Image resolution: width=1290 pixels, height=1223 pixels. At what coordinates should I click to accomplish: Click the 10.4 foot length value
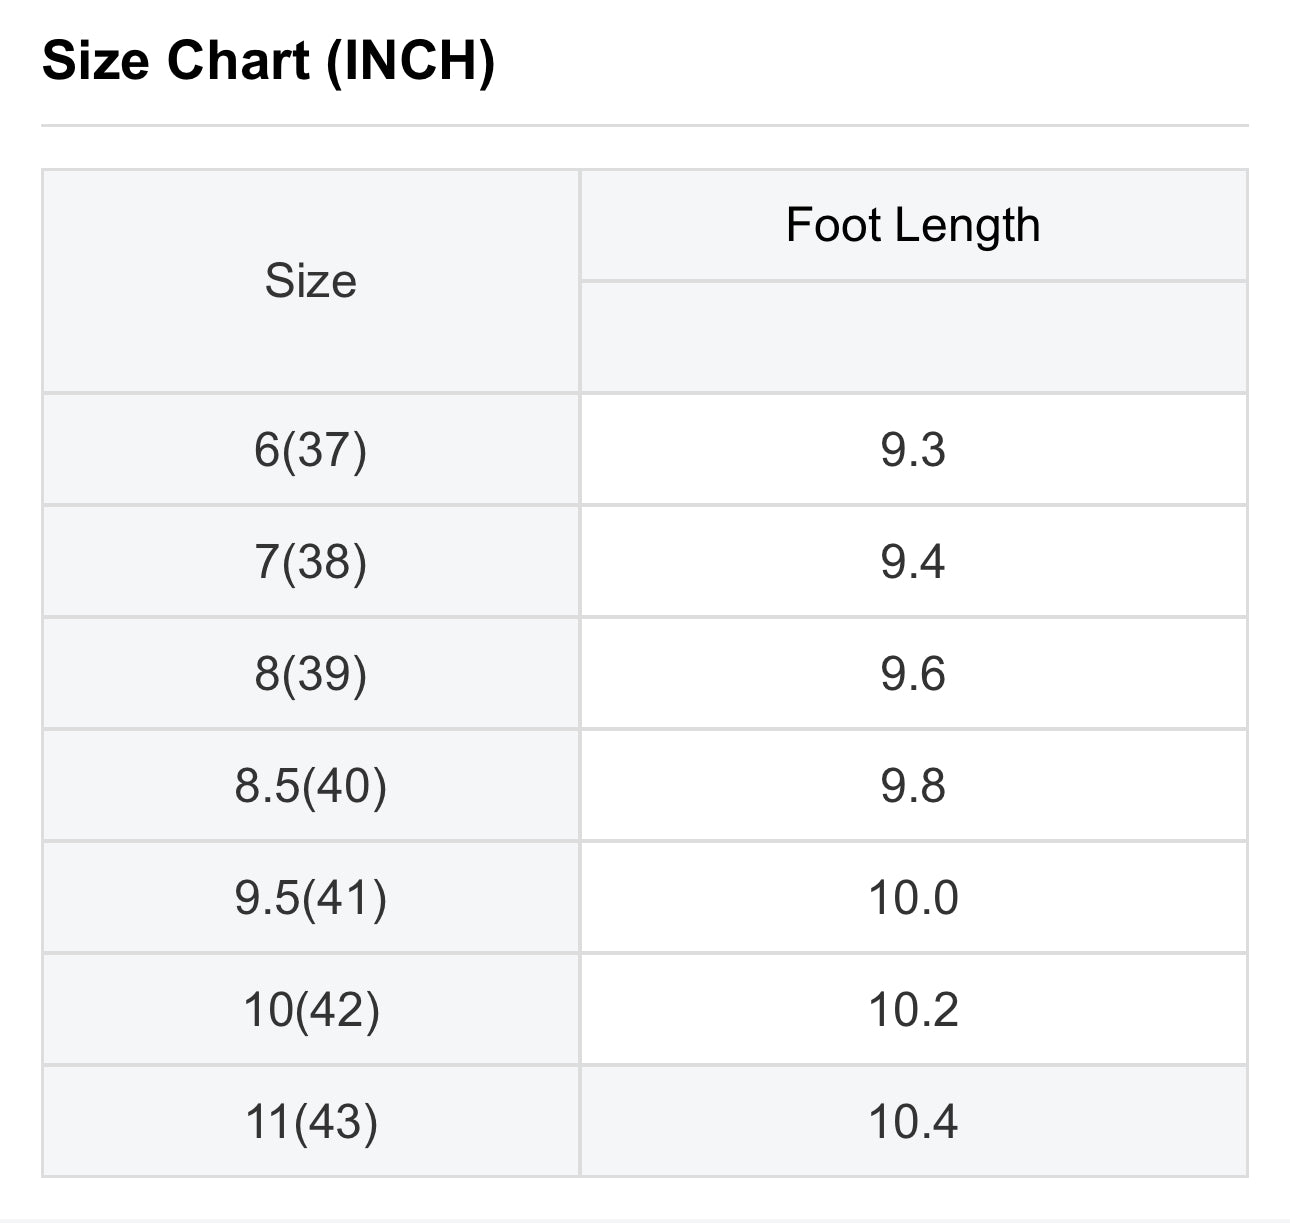913,1121
